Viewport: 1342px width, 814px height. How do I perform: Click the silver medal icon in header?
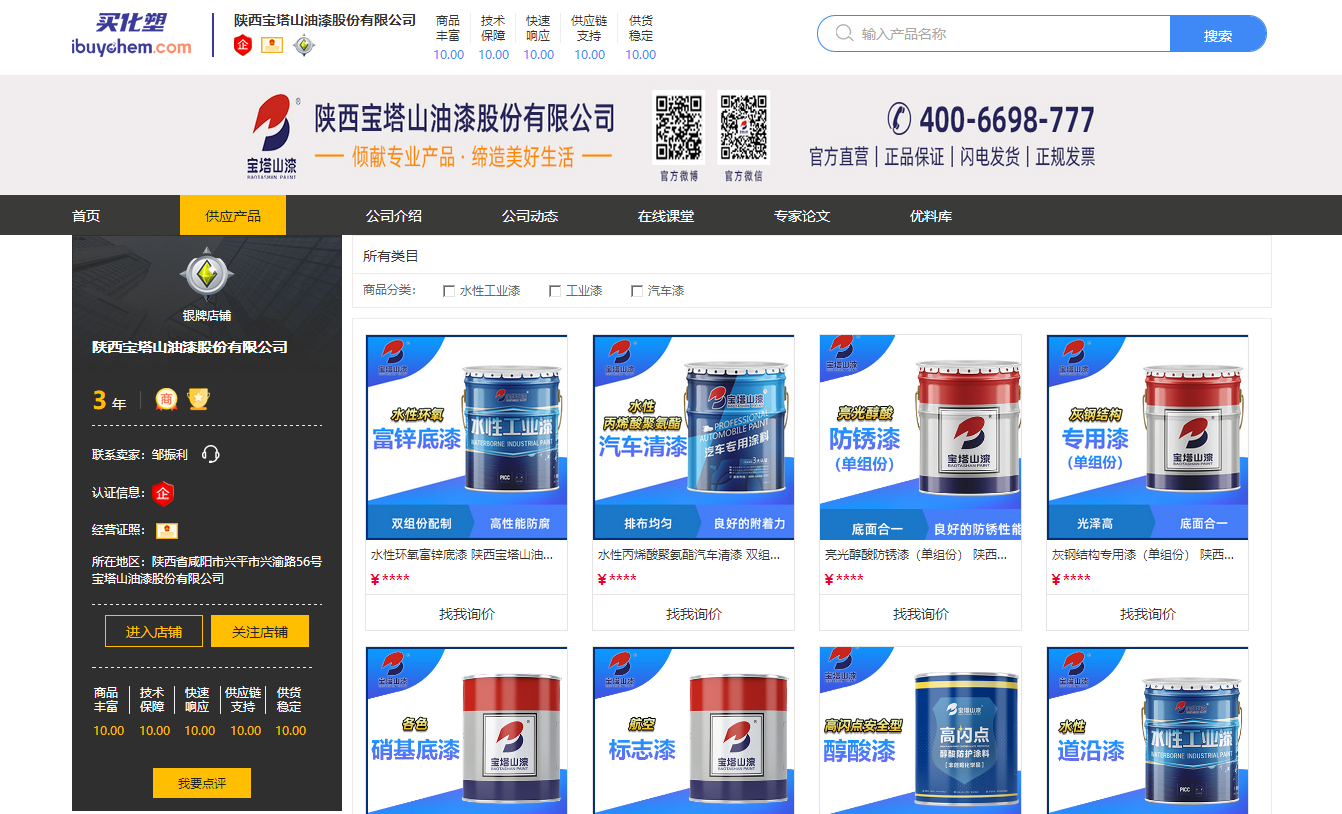(x=304, y=45)
